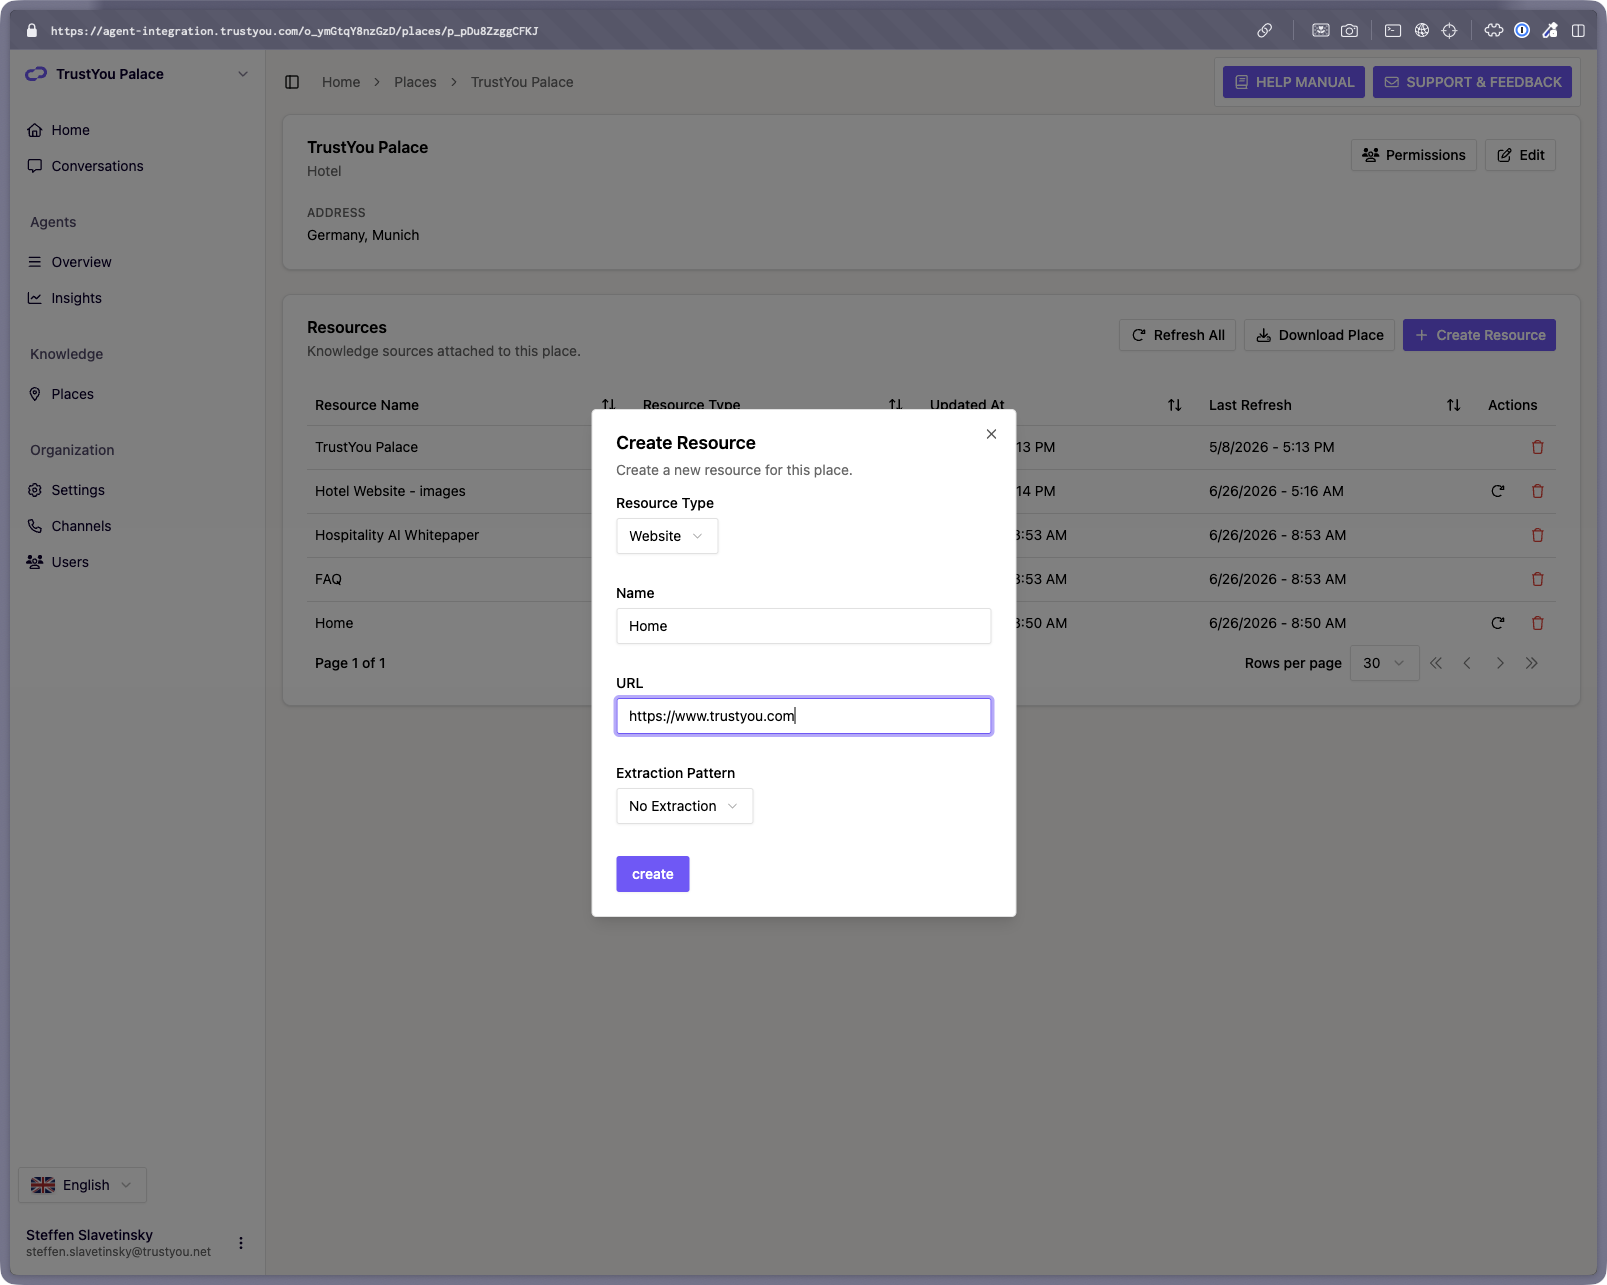Delete the TrustYou Palace resource

1538,447
